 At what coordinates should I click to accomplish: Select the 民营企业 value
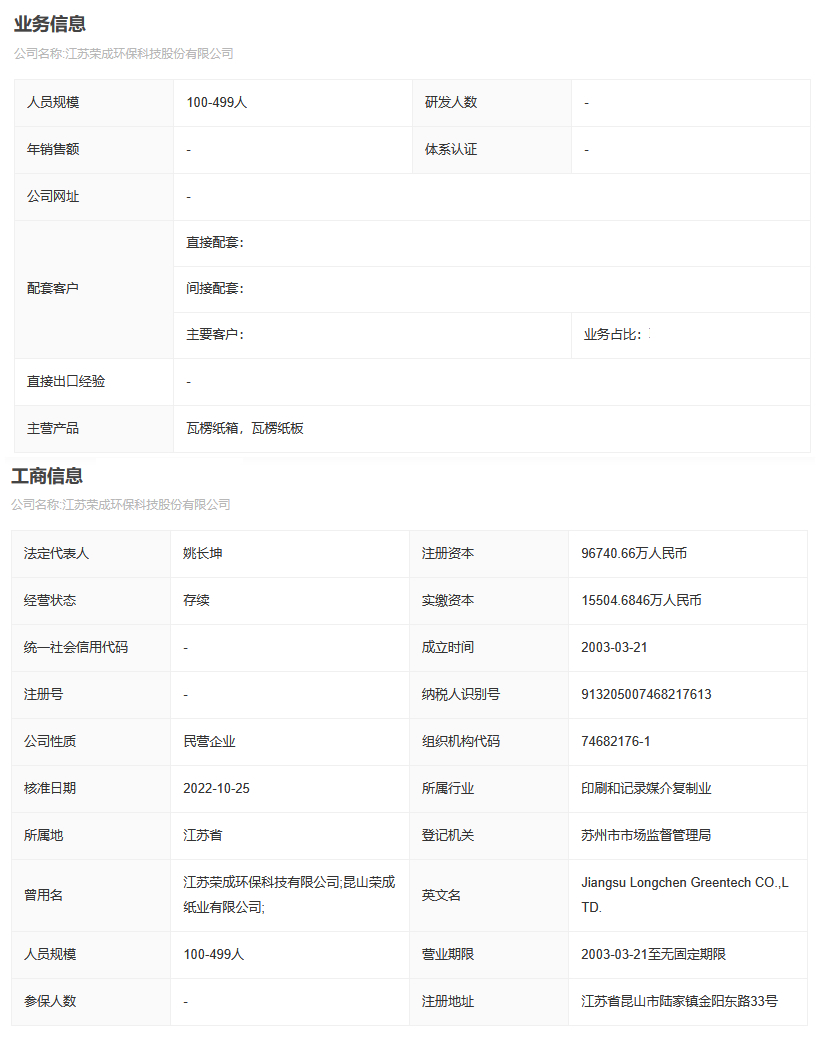pyautogui.click(x=210, y=741)
